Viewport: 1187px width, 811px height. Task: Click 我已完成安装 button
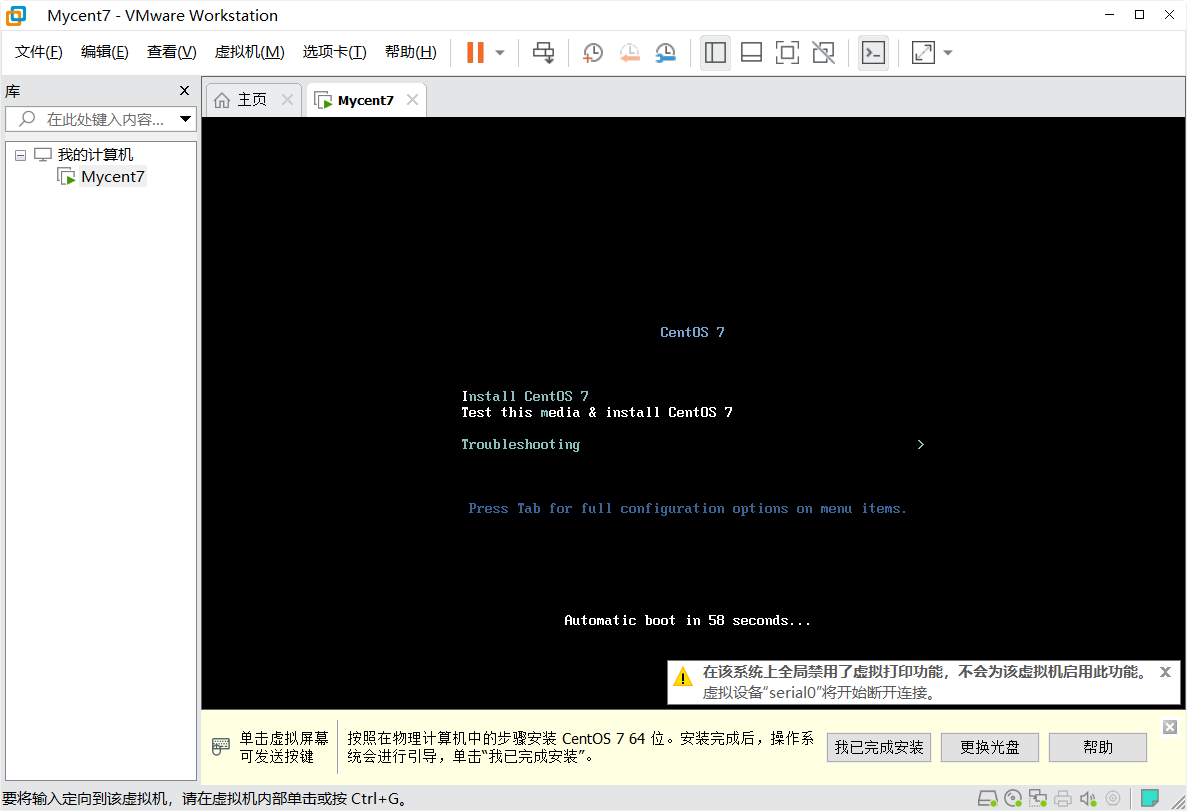879,747
